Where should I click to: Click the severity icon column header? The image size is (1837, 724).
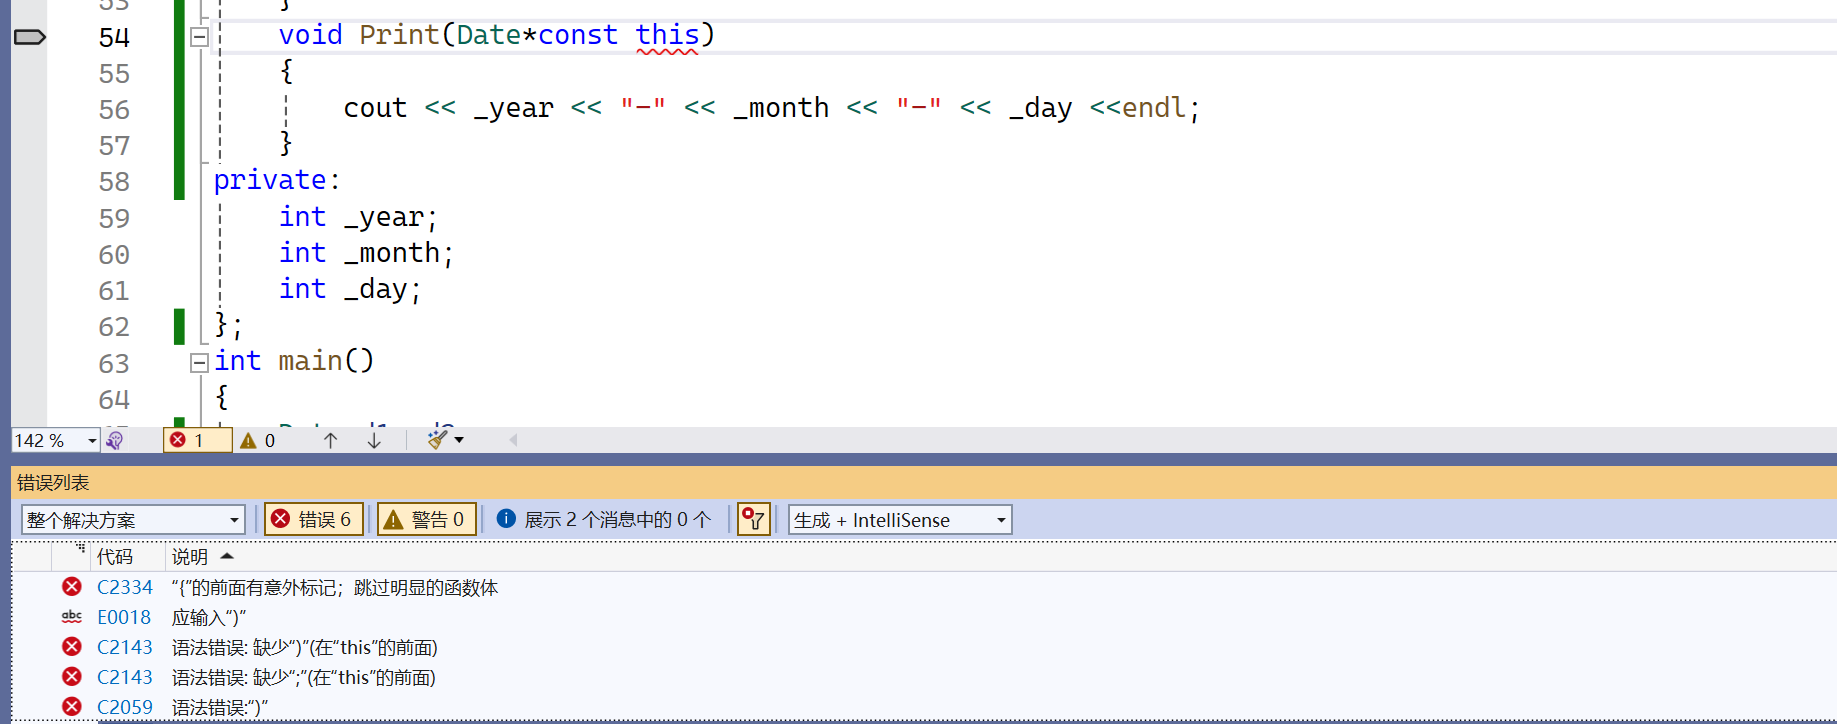[71, 557]
